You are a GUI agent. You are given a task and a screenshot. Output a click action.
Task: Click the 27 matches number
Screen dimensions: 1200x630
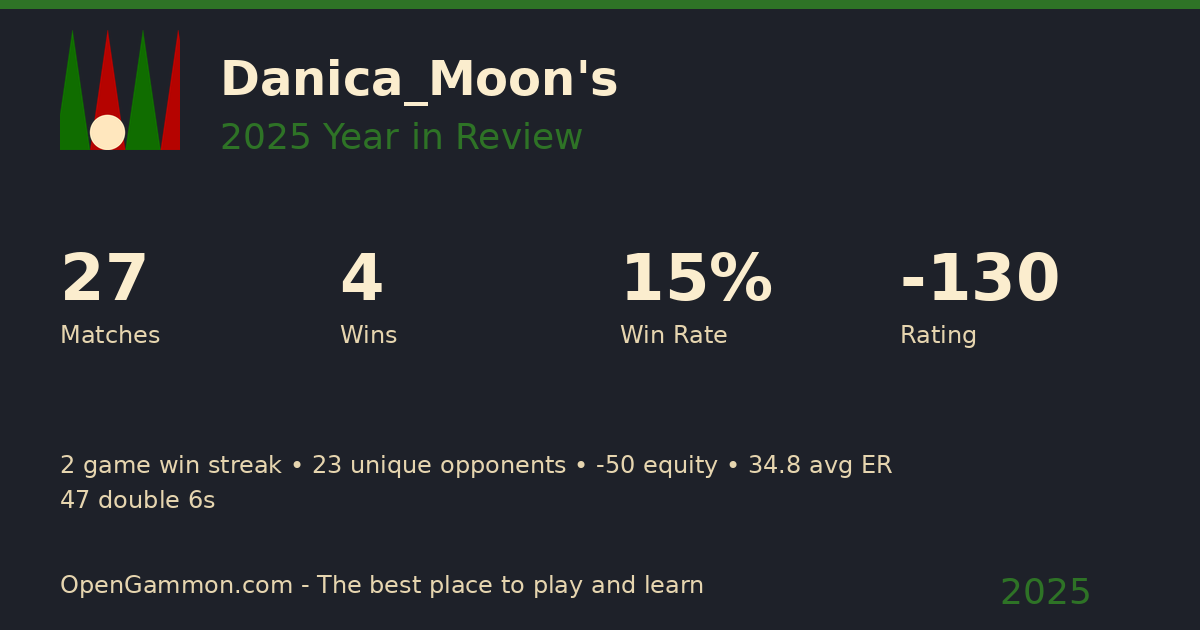pyautogui.click(x=104, y=280)
